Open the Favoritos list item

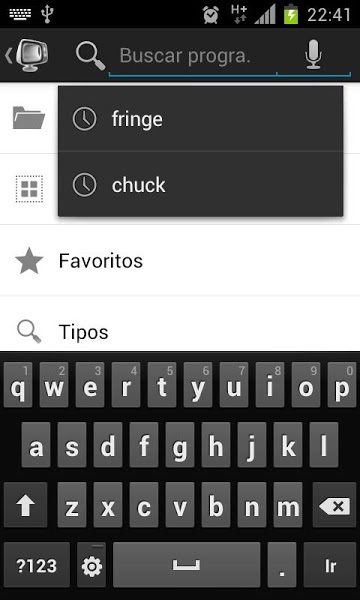pos(180,261)
